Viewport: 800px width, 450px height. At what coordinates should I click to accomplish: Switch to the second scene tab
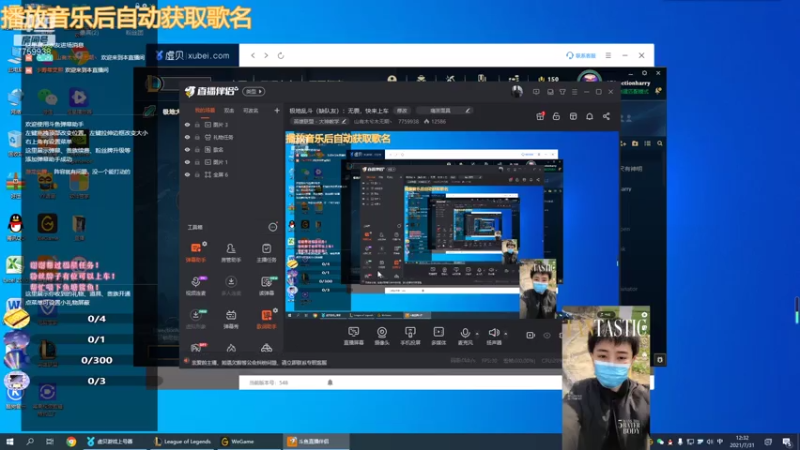[x=229, y=110]
